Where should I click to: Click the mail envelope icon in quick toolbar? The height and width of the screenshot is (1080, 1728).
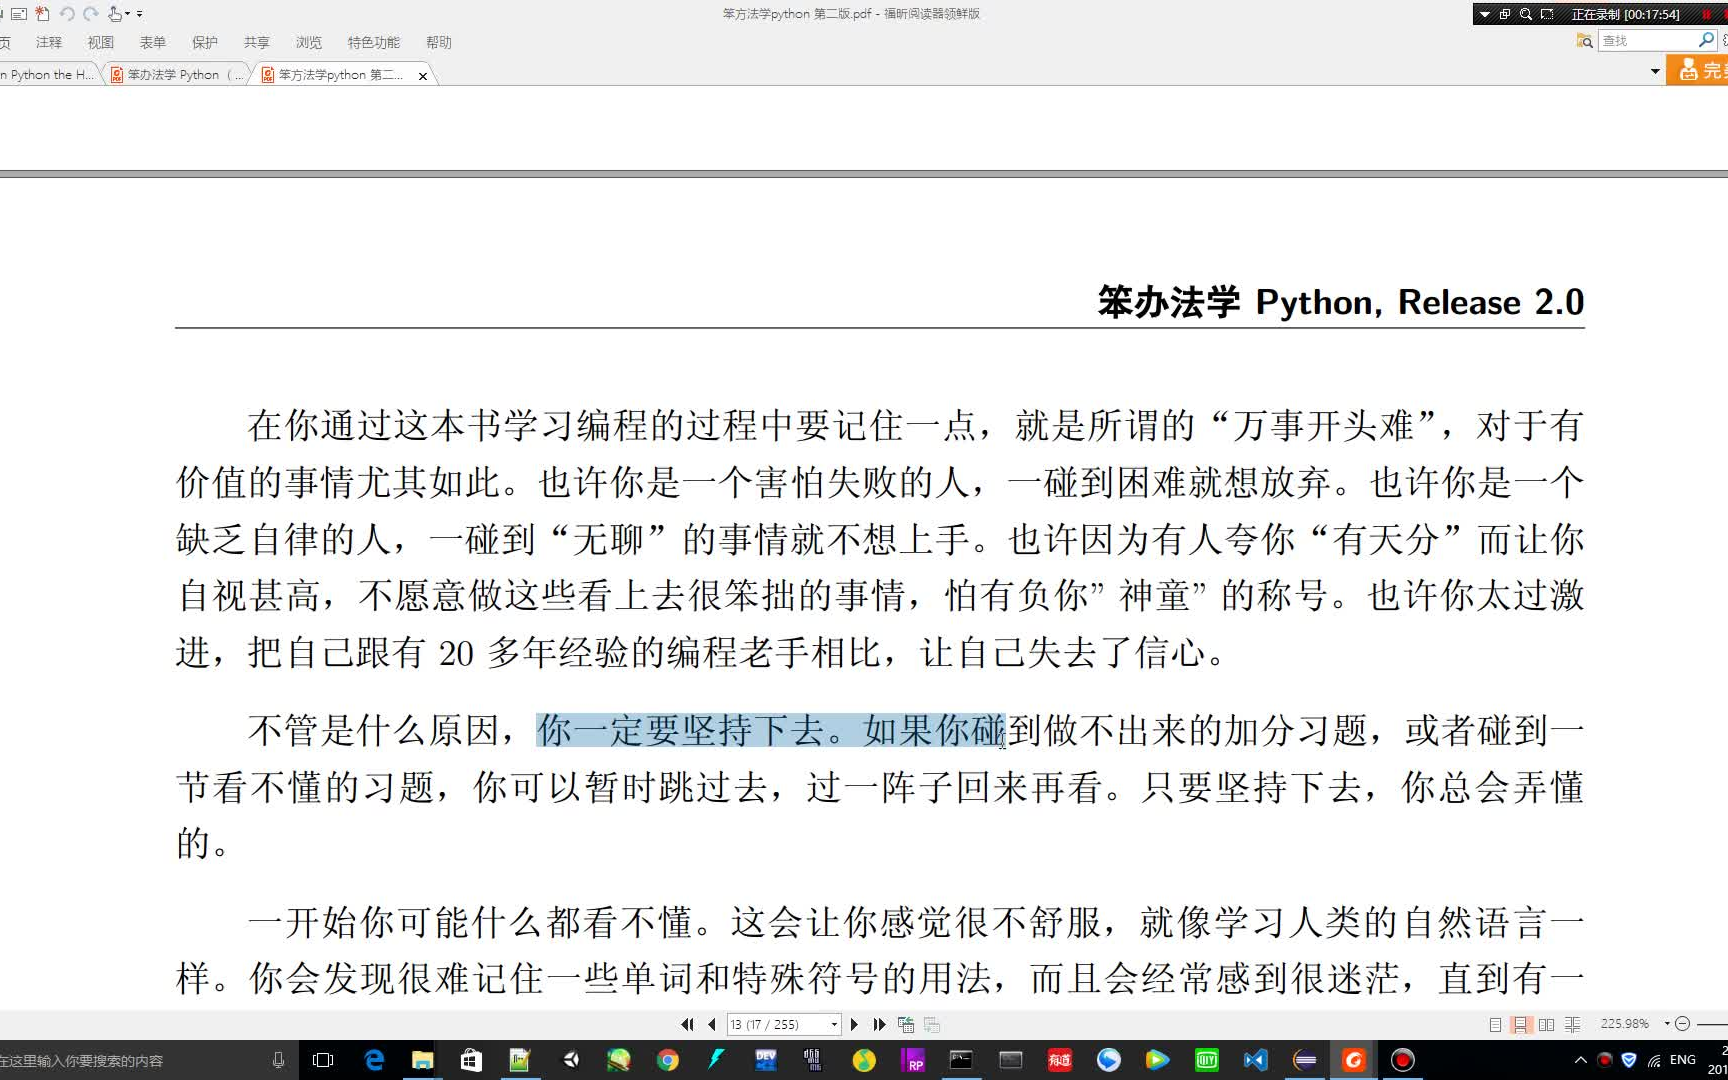(x=19, y=14)
